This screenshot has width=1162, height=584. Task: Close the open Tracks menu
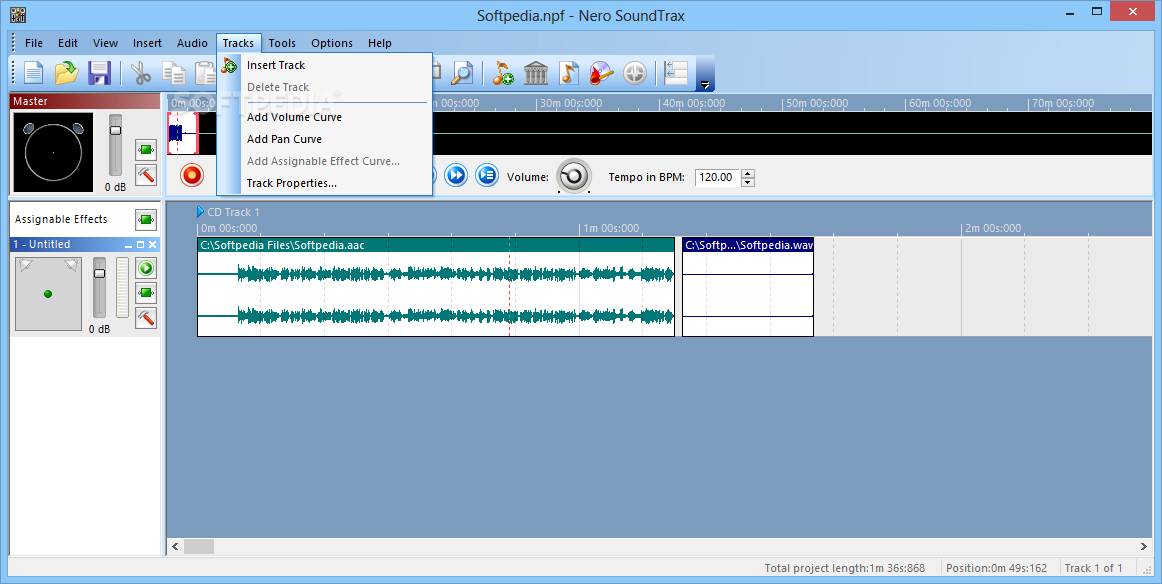point(239,43)
